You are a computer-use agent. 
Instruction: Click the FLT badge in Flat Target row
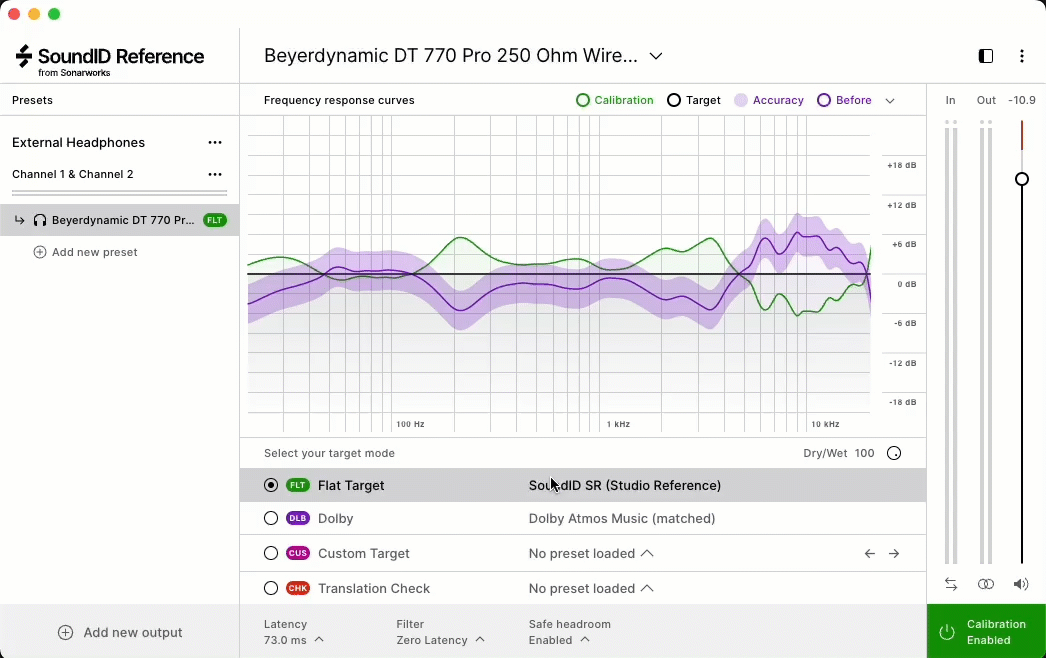(298, 485)
